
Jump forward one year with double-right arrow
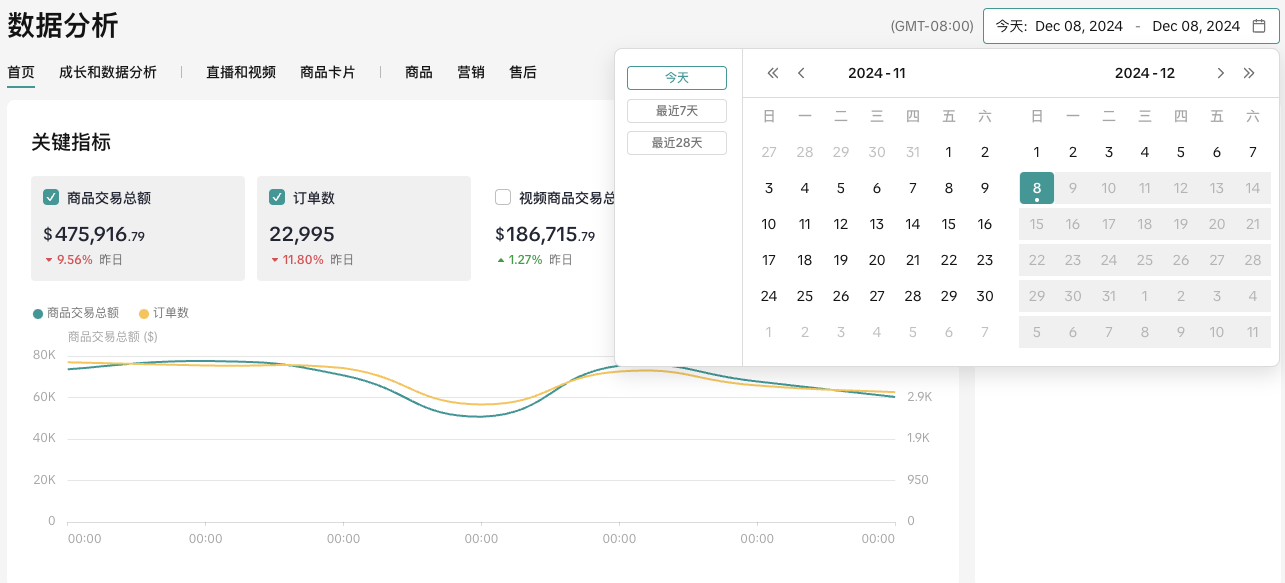point(1249,73)
